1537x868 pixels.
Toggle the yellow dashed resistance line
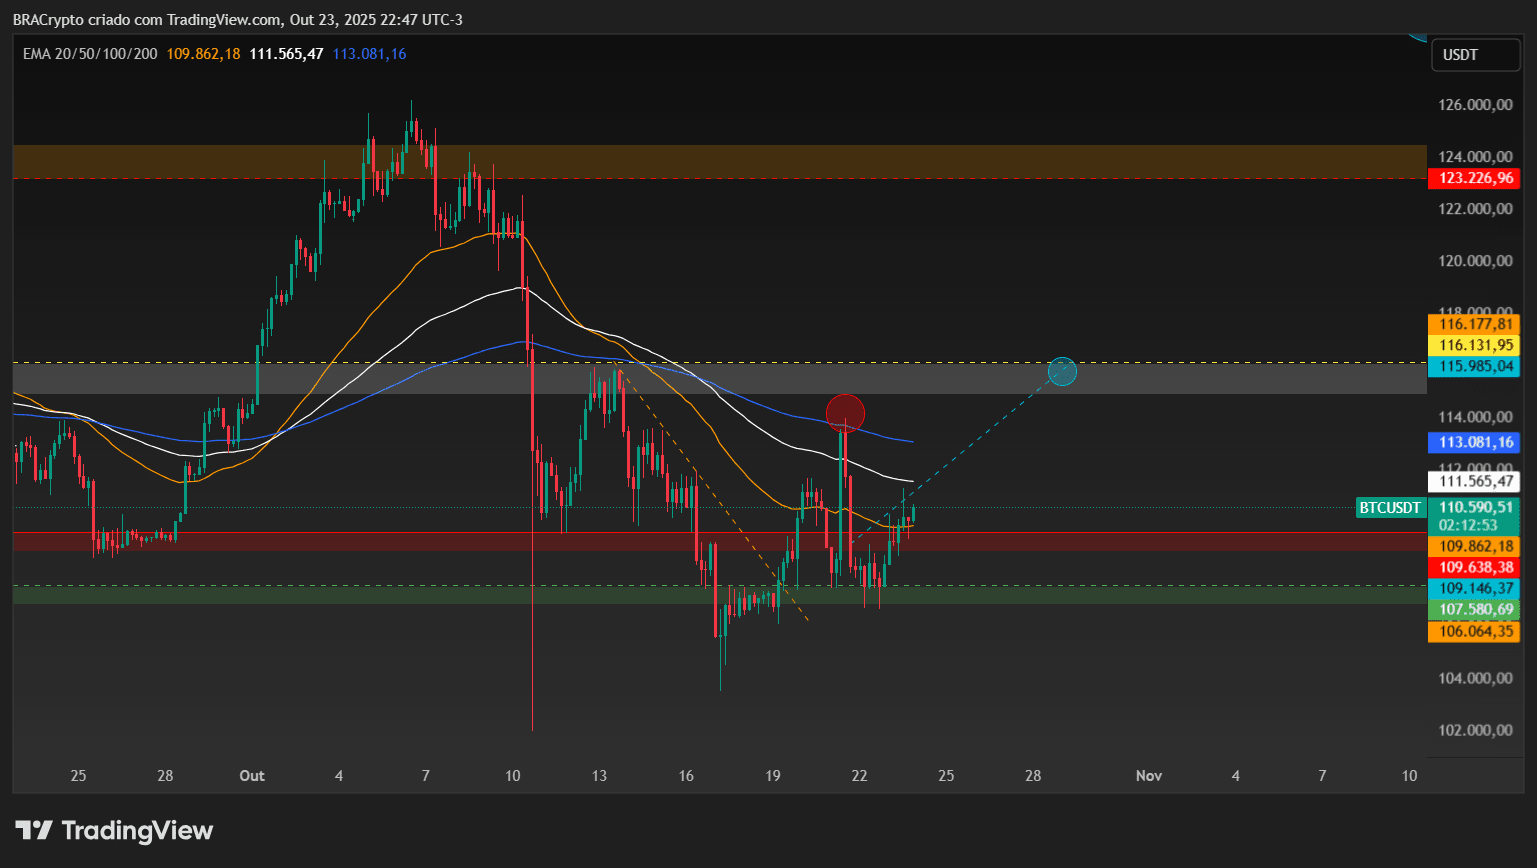(x=700, y=362)
